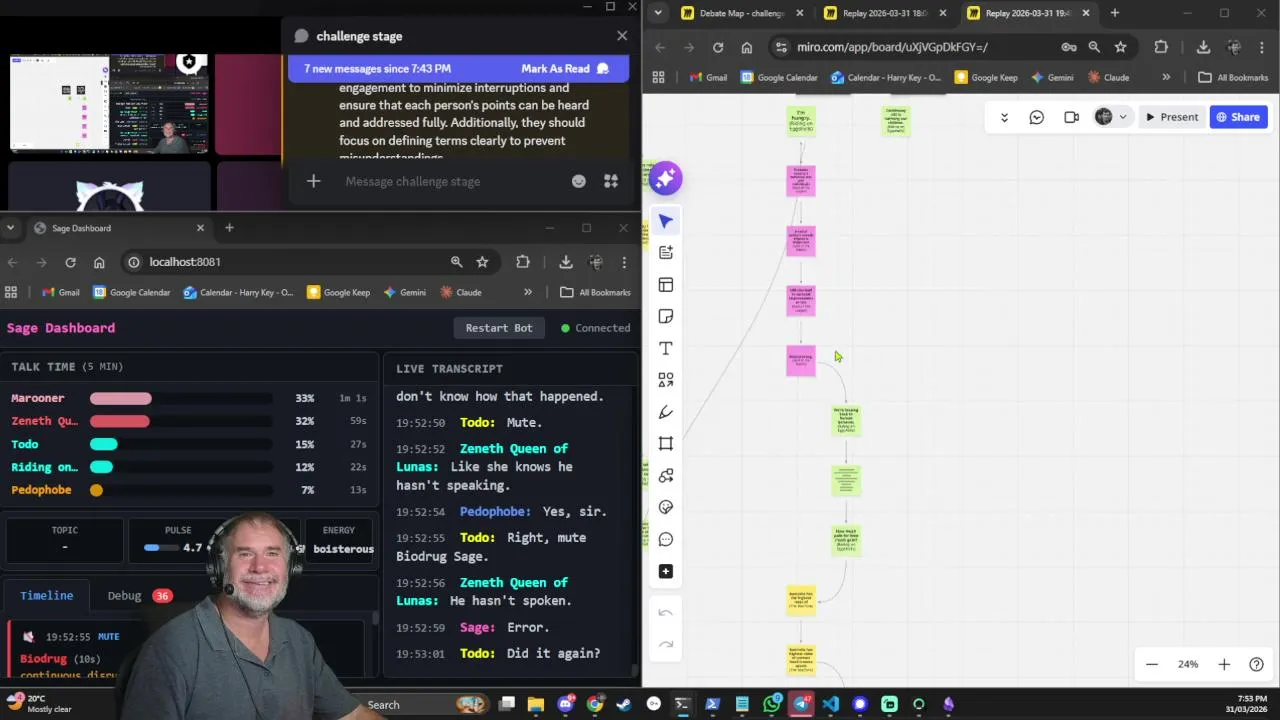Show more bookmarks in Sage browser

click(x=528, y=292)
